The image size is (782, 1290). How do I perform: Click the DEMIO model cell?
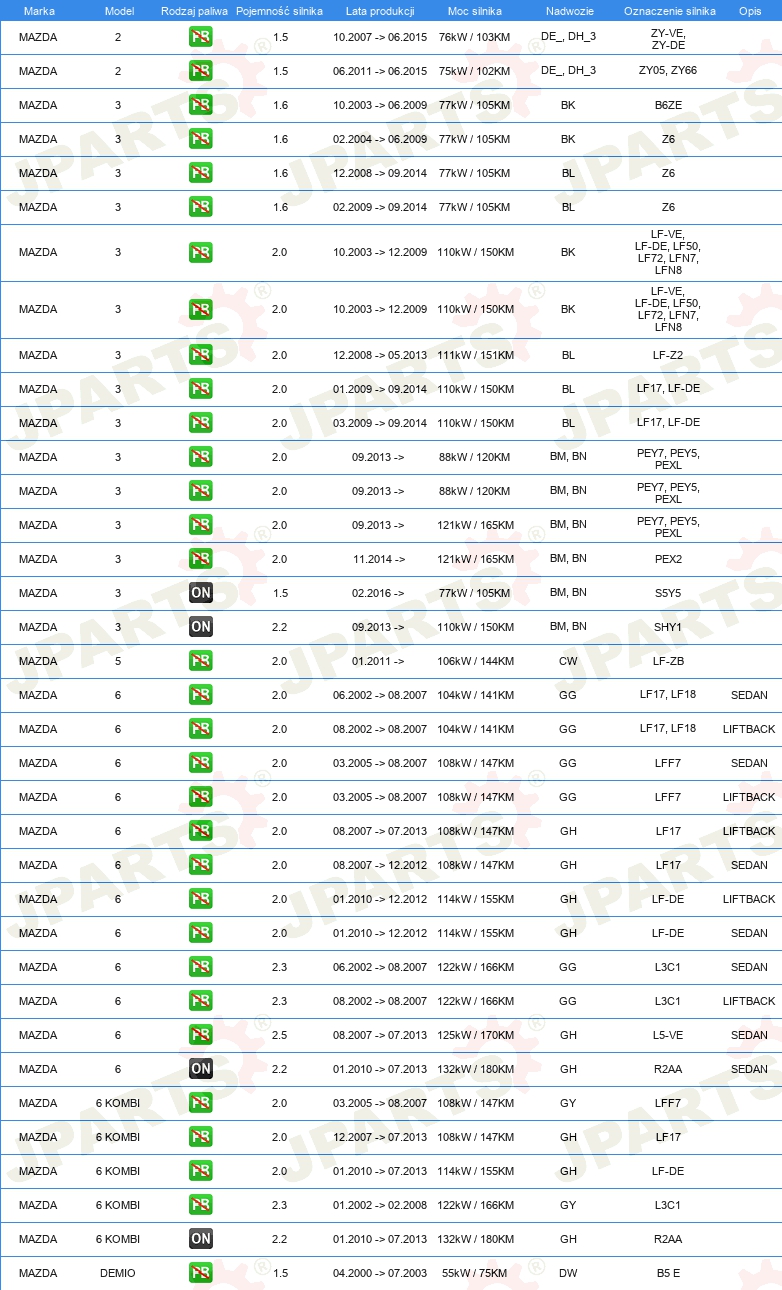tap(118, 1273)
